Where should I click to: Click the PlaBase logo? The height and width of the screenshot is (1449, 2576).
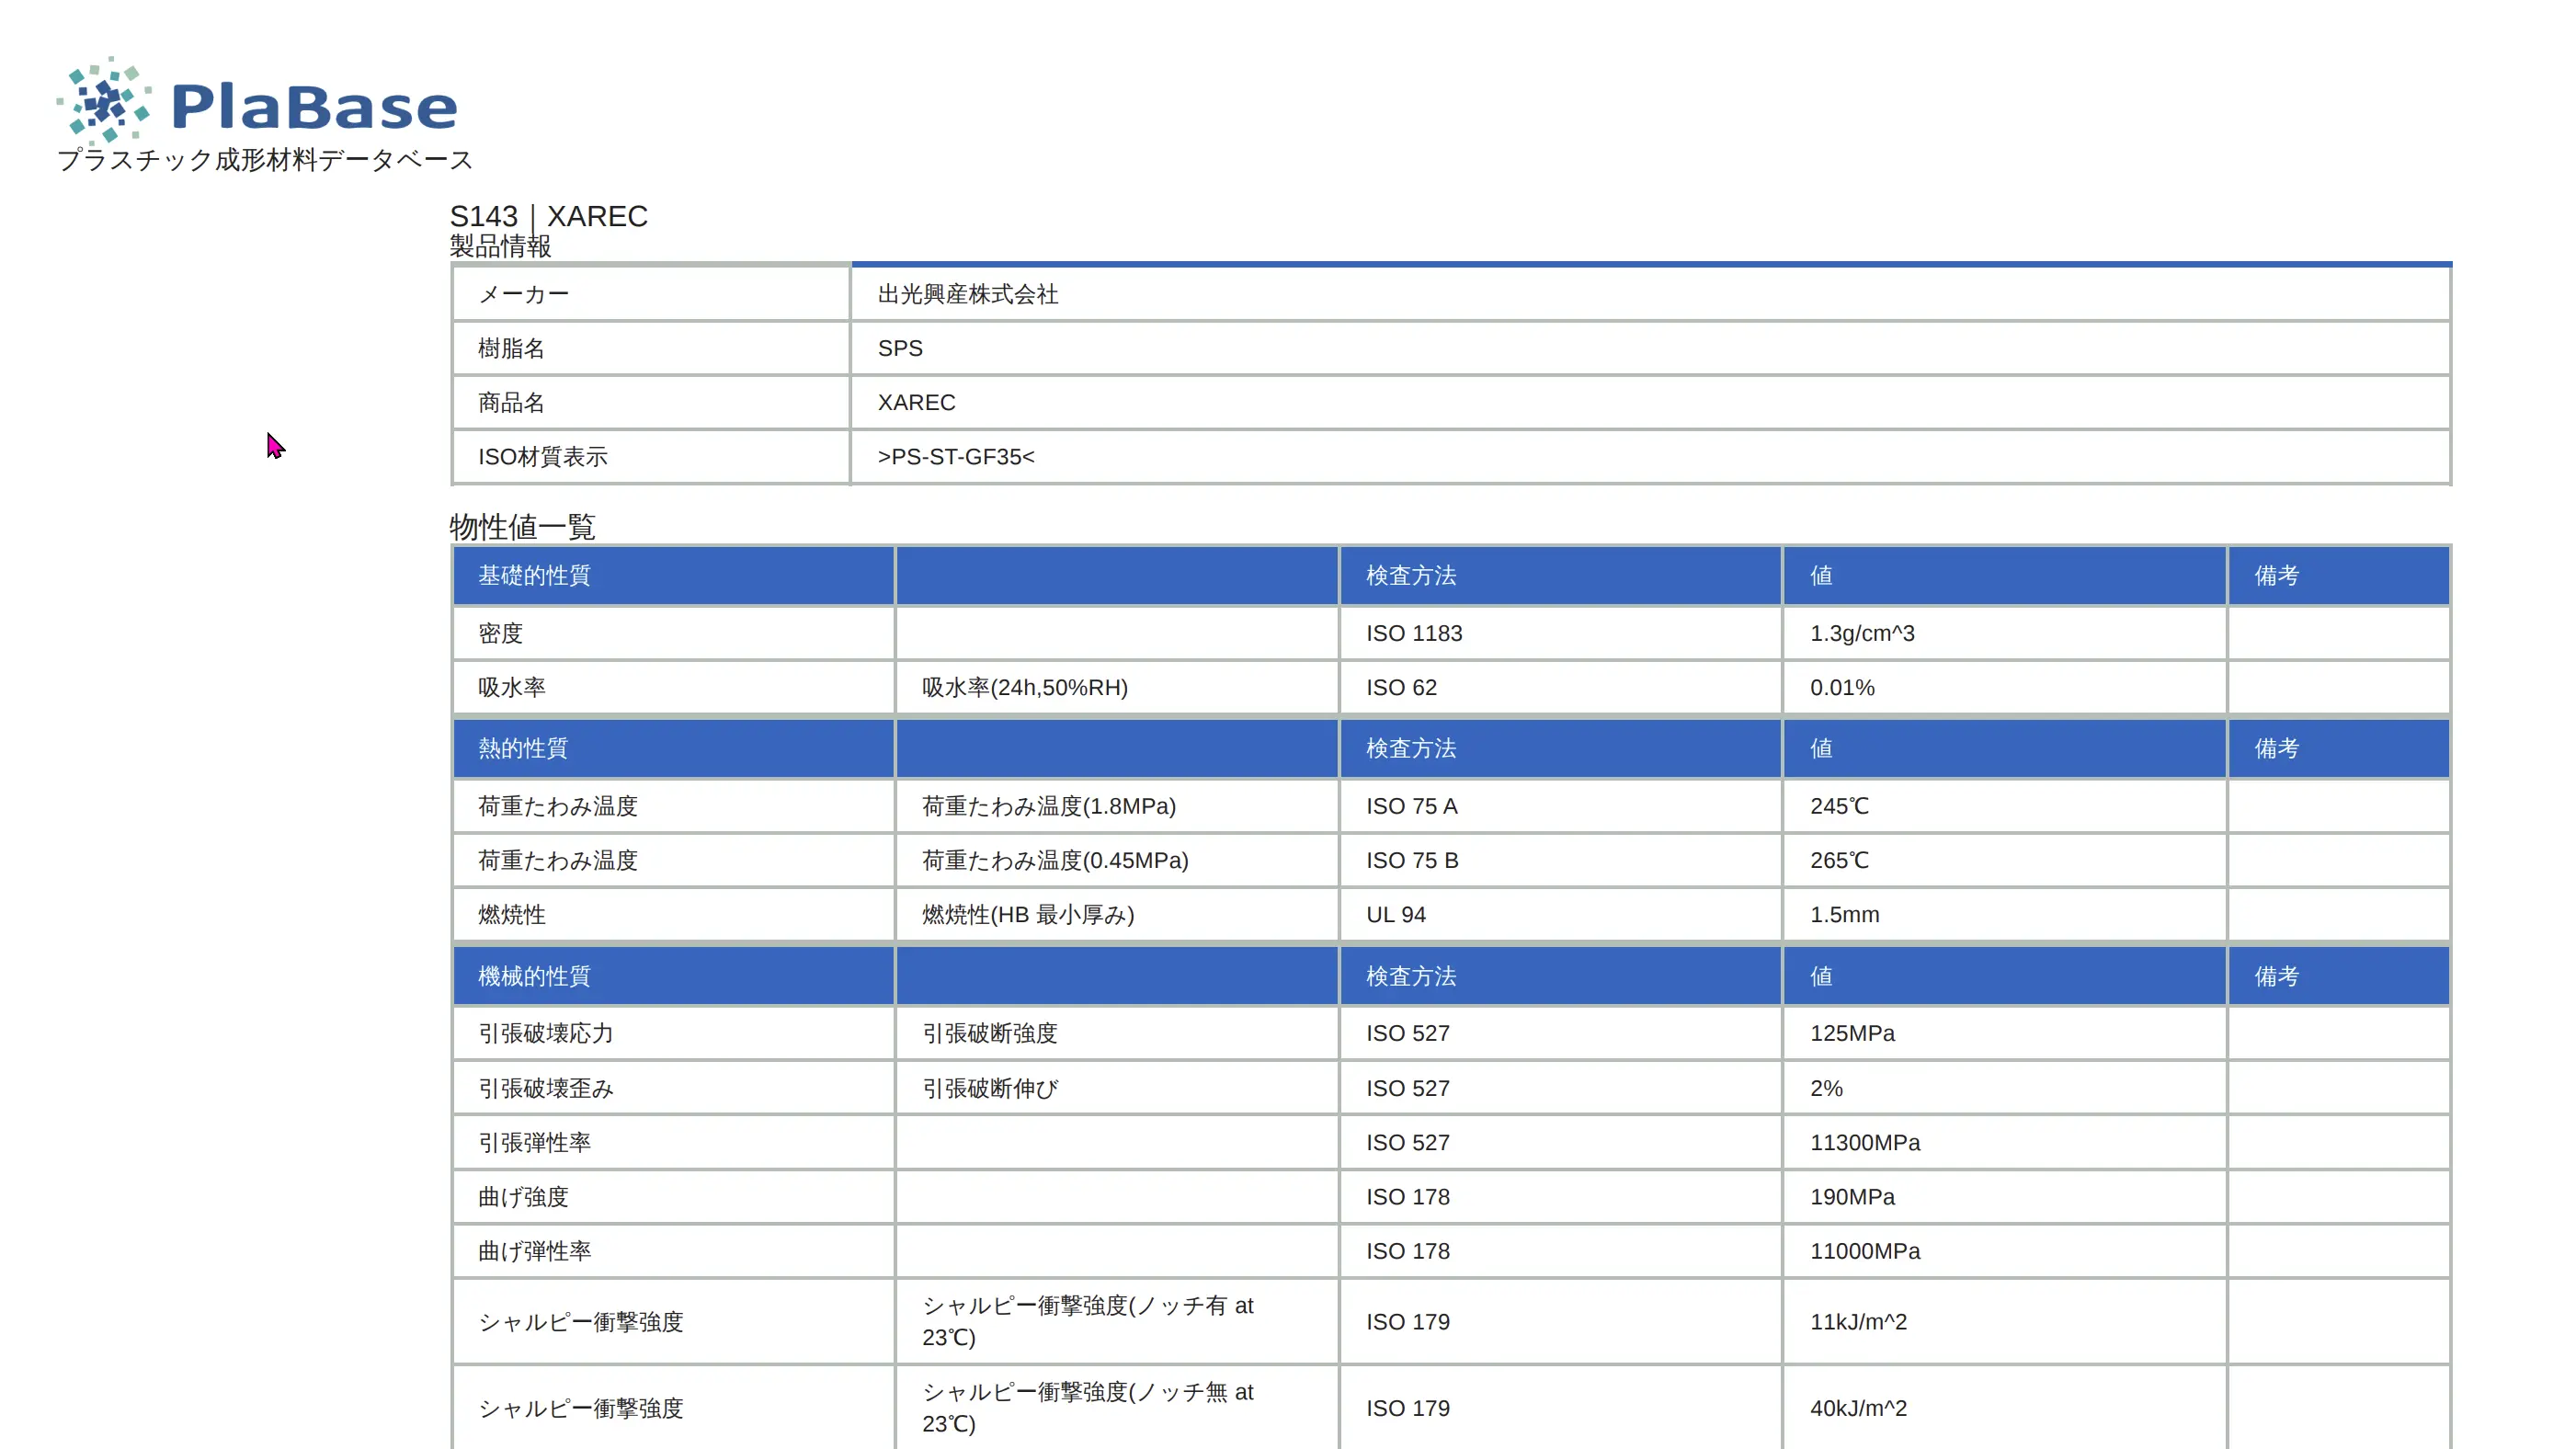coord(257,100)
